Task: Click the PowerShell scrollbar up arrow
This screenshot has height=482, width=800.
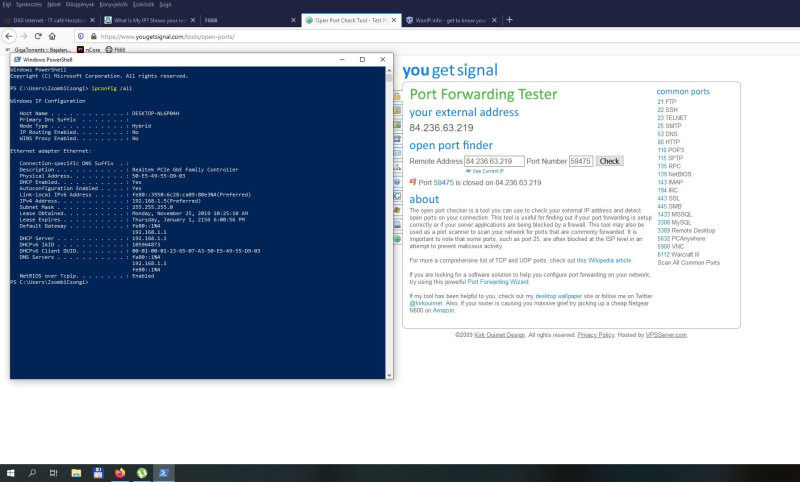Action: (389, 70)
